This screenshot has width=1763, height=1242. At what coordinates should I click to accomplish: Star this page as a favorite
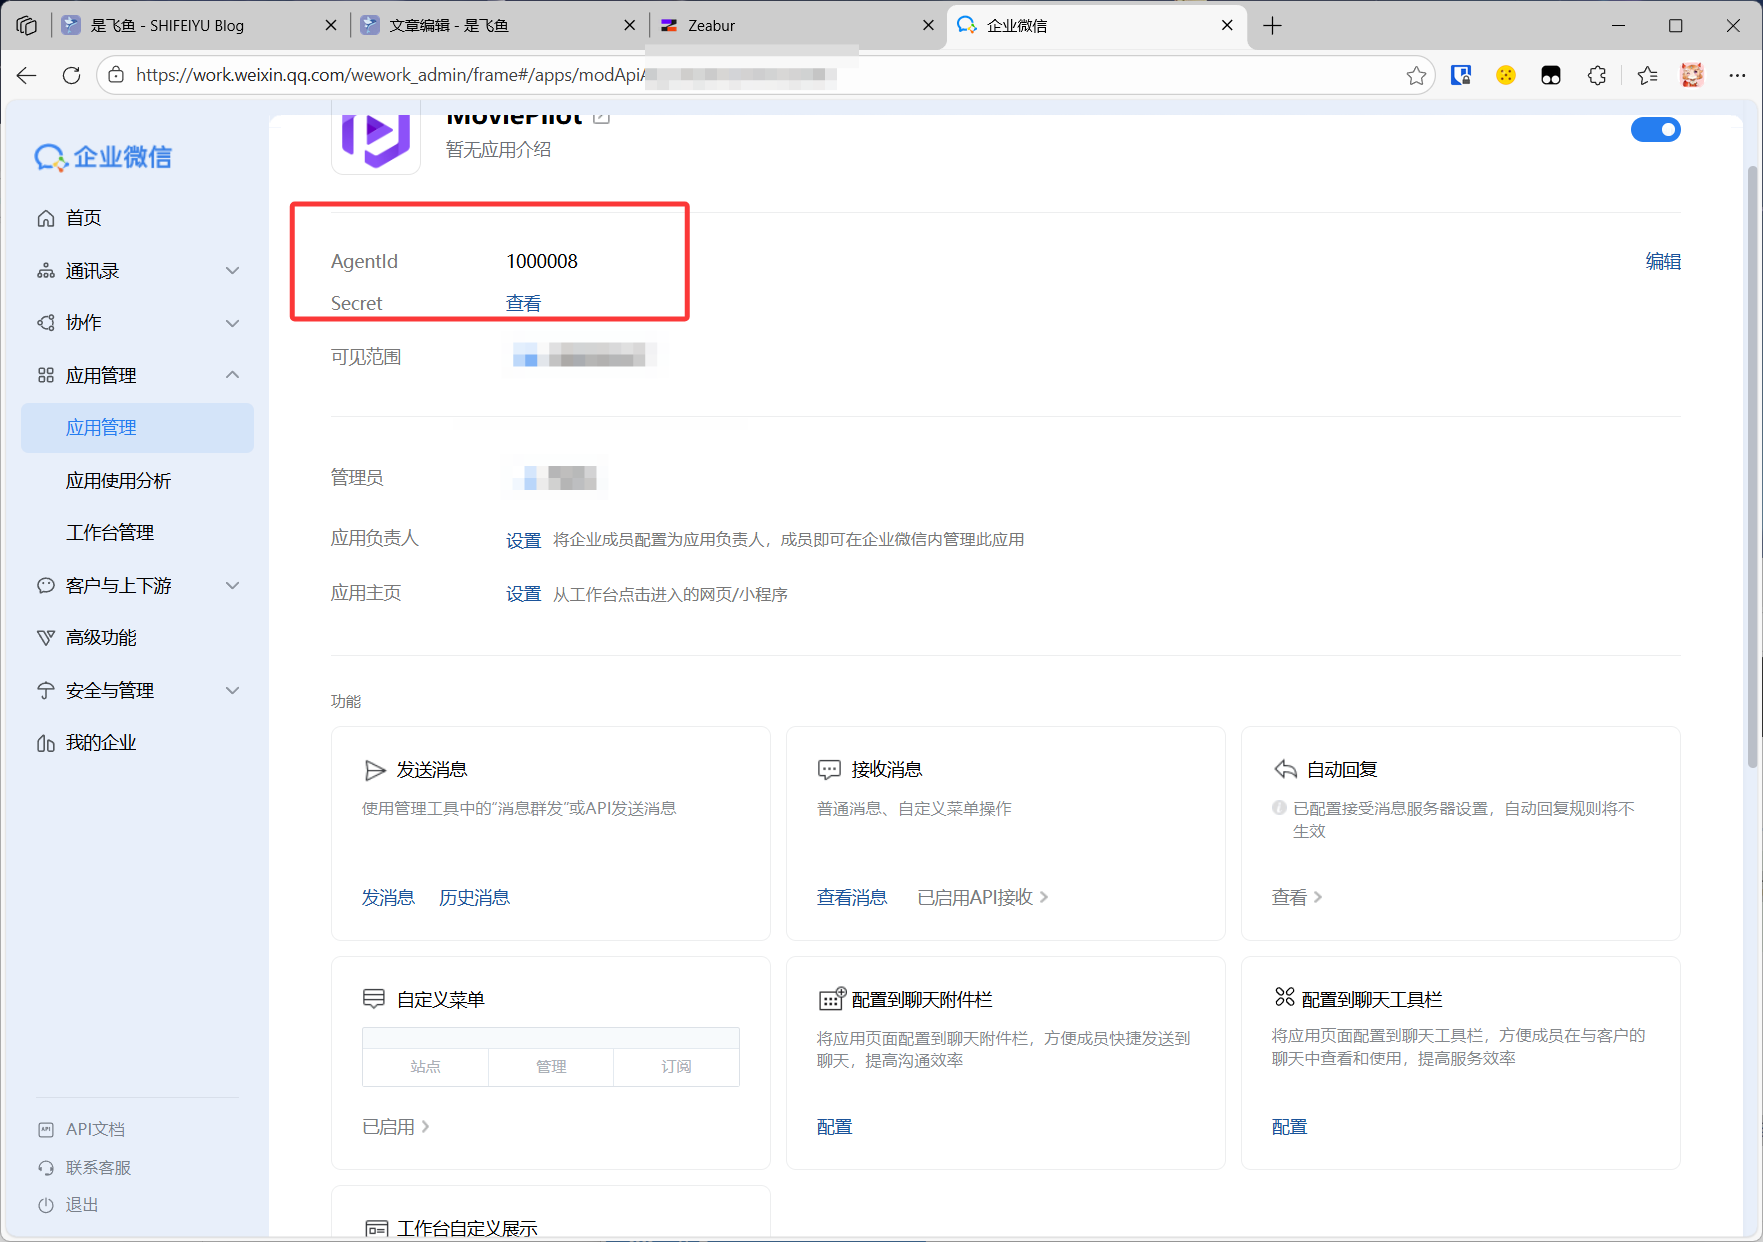(x=1416, y=75)
